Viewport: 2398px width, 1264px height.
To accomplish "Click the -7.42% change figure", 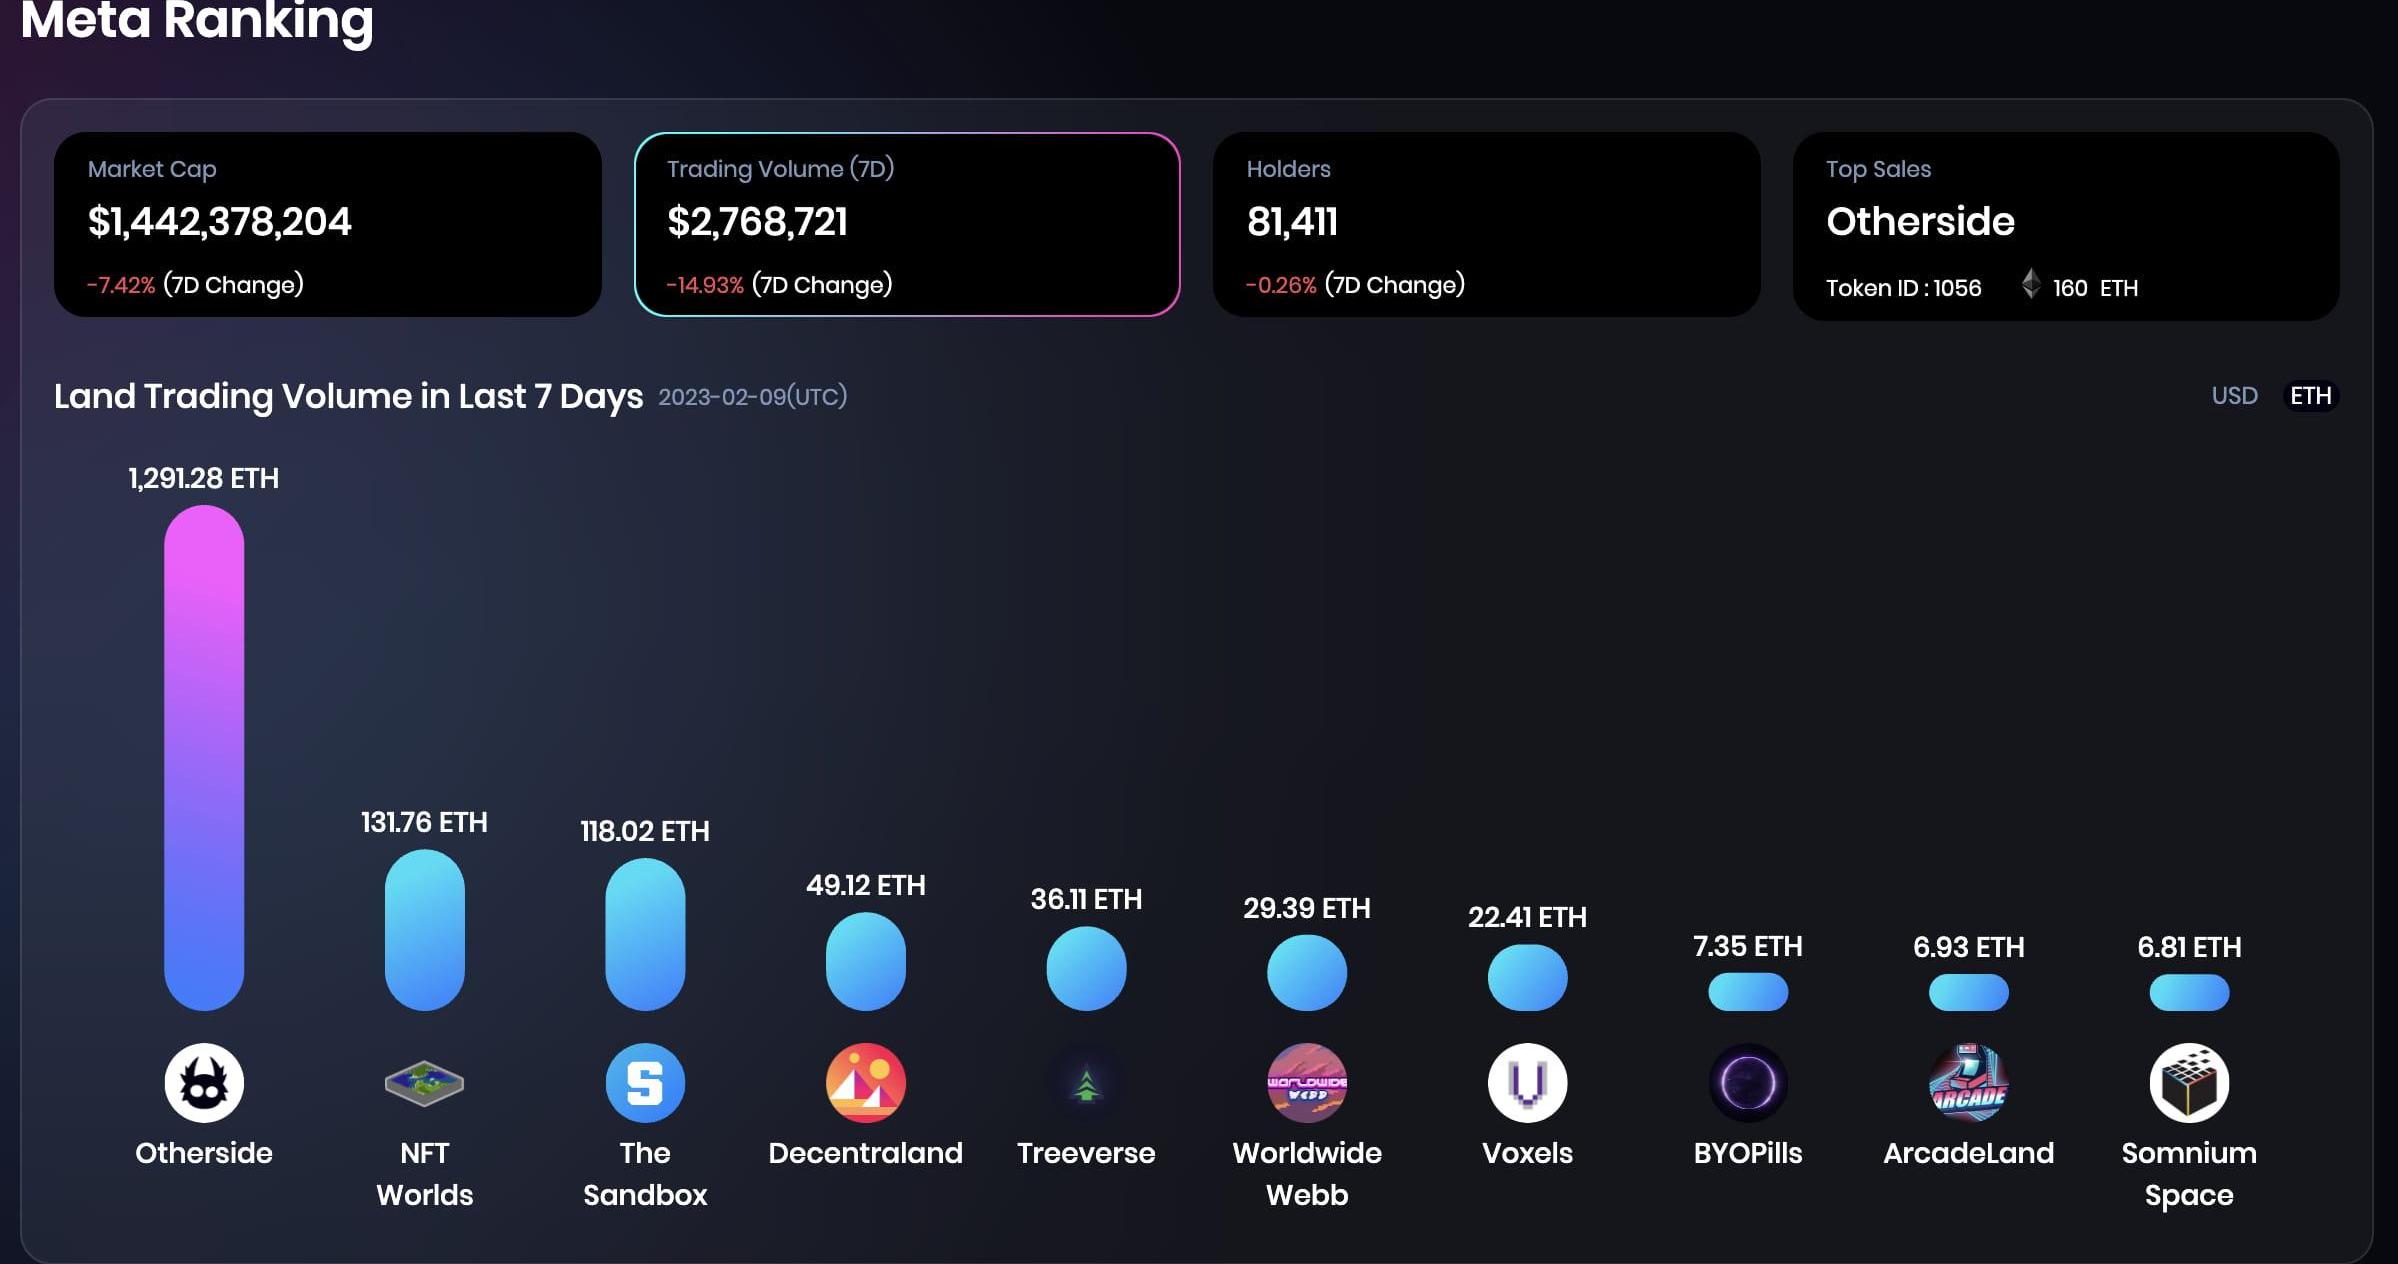I will [x=121, y=285].
